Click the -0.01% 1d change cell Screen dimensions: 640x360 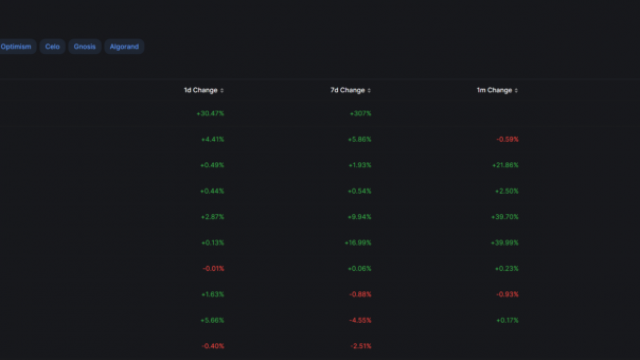click(213, 269)
